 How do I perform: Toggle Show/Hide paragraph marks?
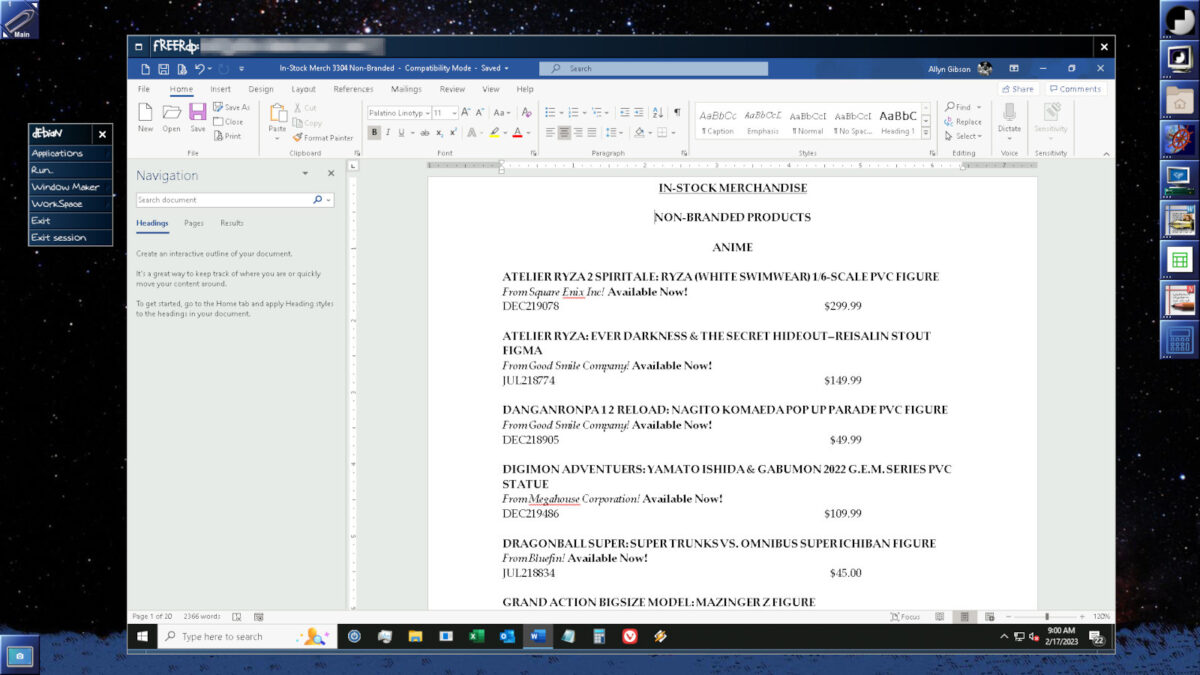[677, 113]
